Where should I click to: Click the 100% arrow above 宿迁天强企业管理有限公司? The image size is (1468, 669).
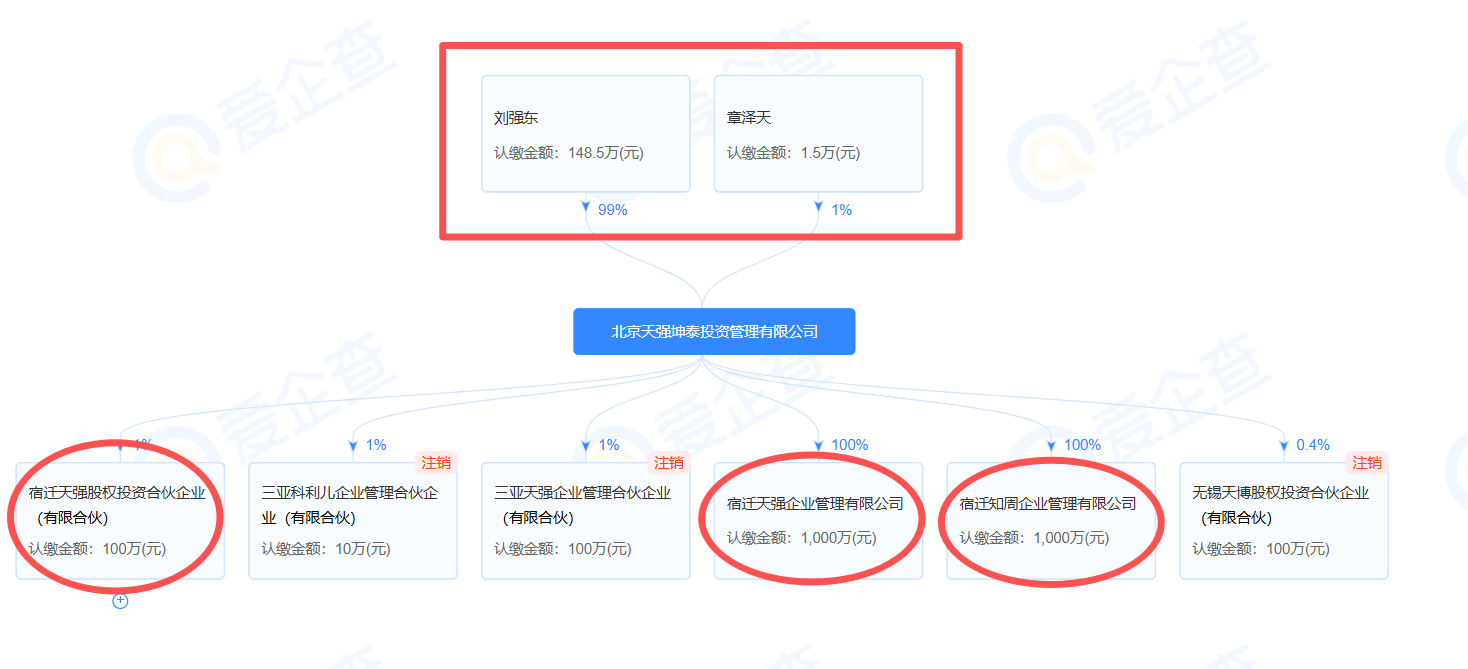pyautogui.click(x=819, y=445)
